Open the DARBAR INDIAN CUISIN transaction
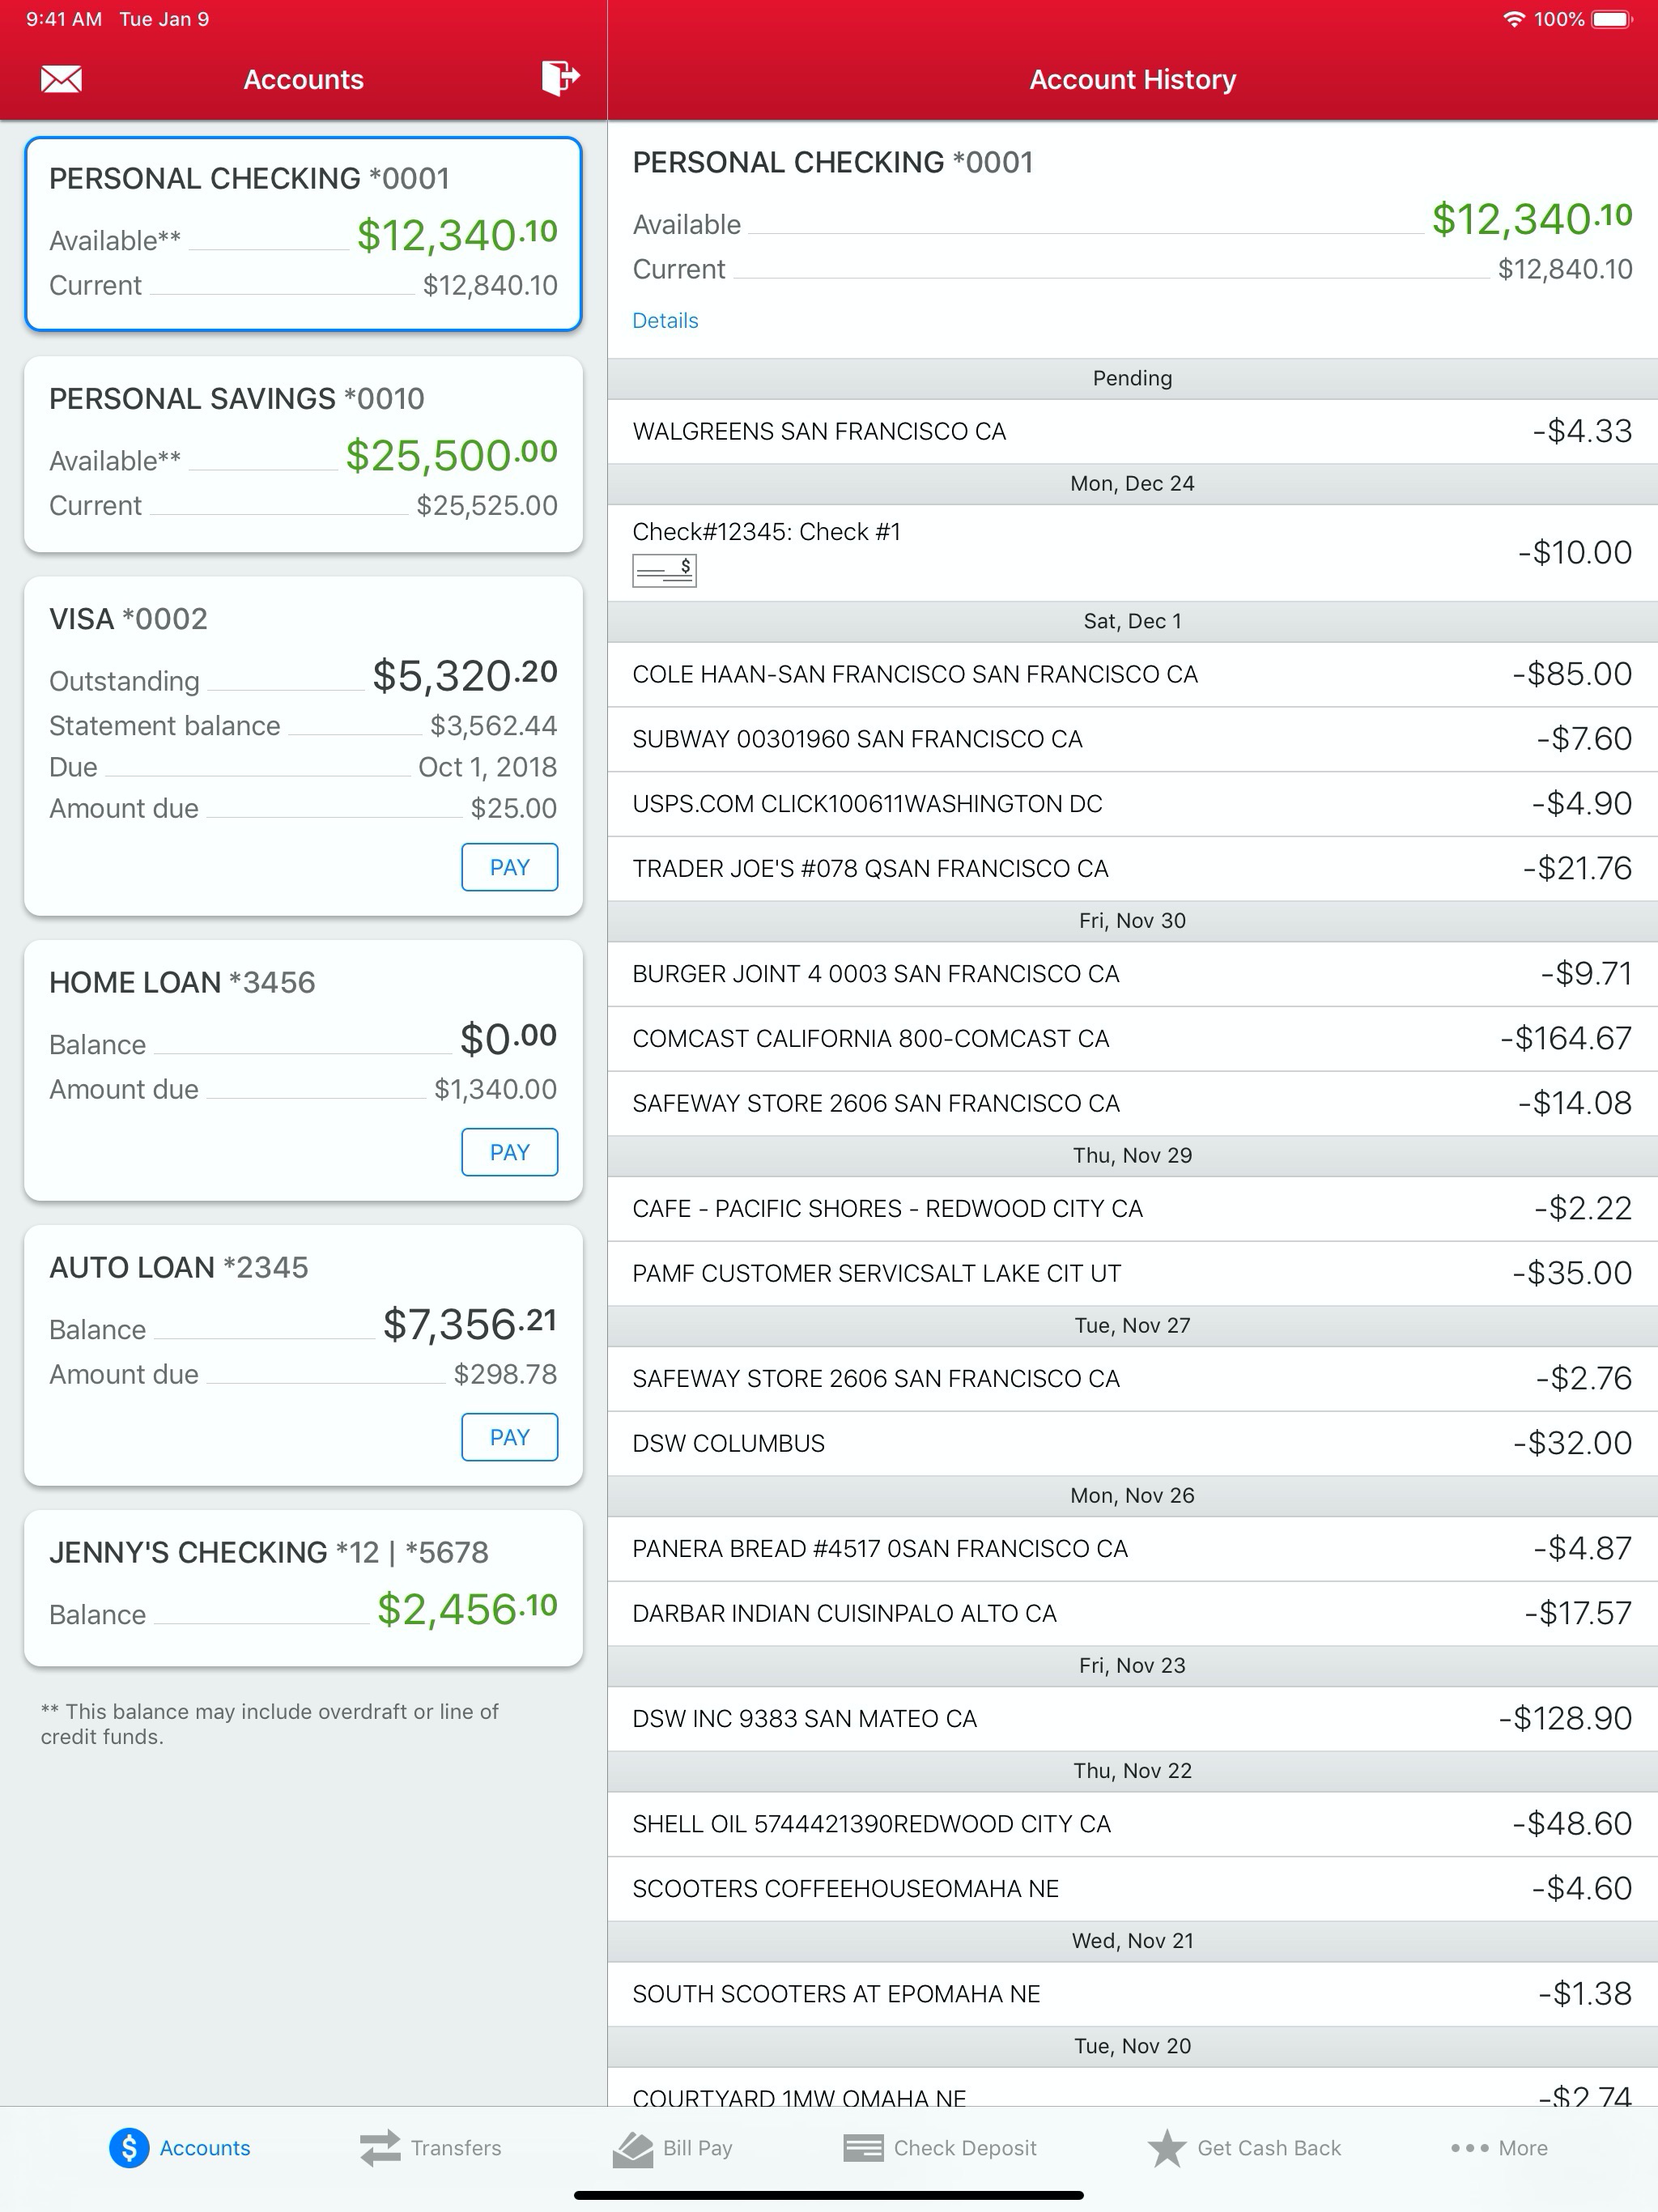Screen dimensions: 1658x2212 click(x=1132, y=1613)
